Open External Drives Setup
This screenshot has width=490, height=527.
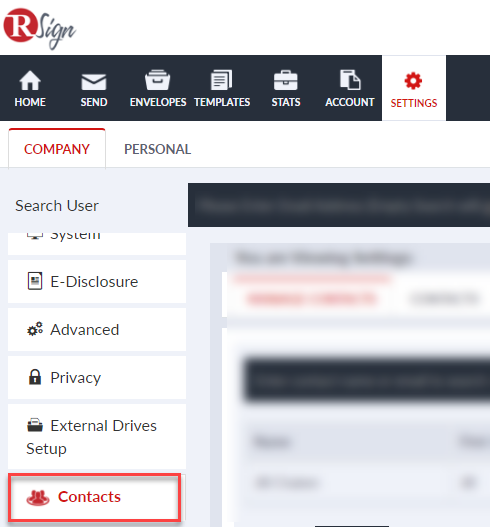[x=97, y=437]
